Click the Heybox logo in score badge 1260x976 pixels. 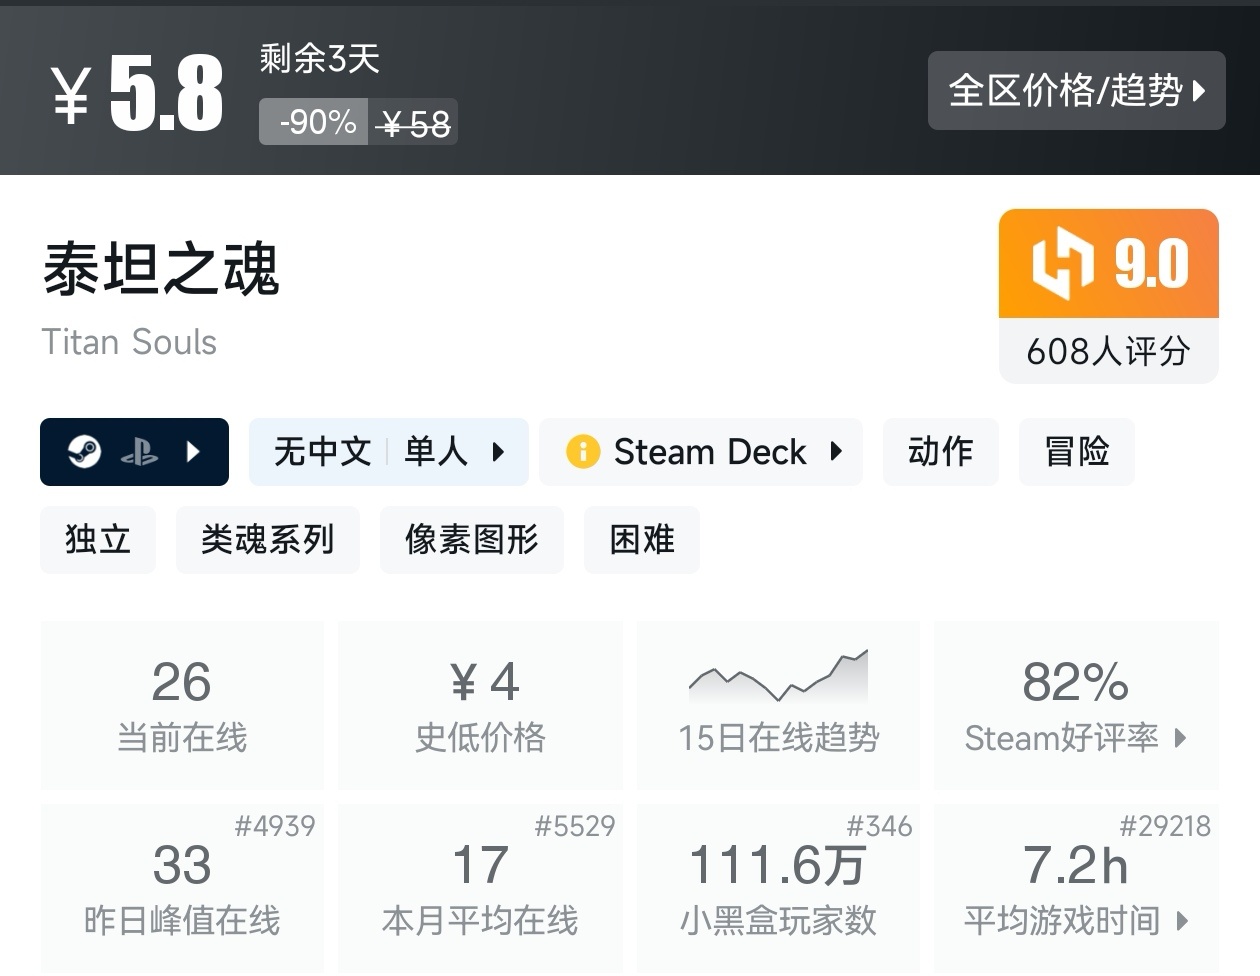[x=1062, y=263]
